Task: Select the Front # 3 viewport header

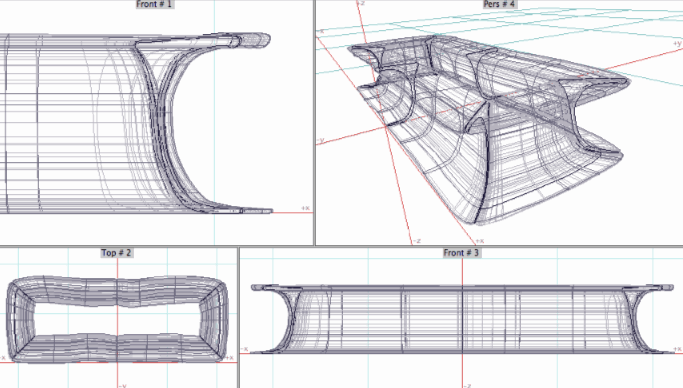Action: click(x=461, y=253)
